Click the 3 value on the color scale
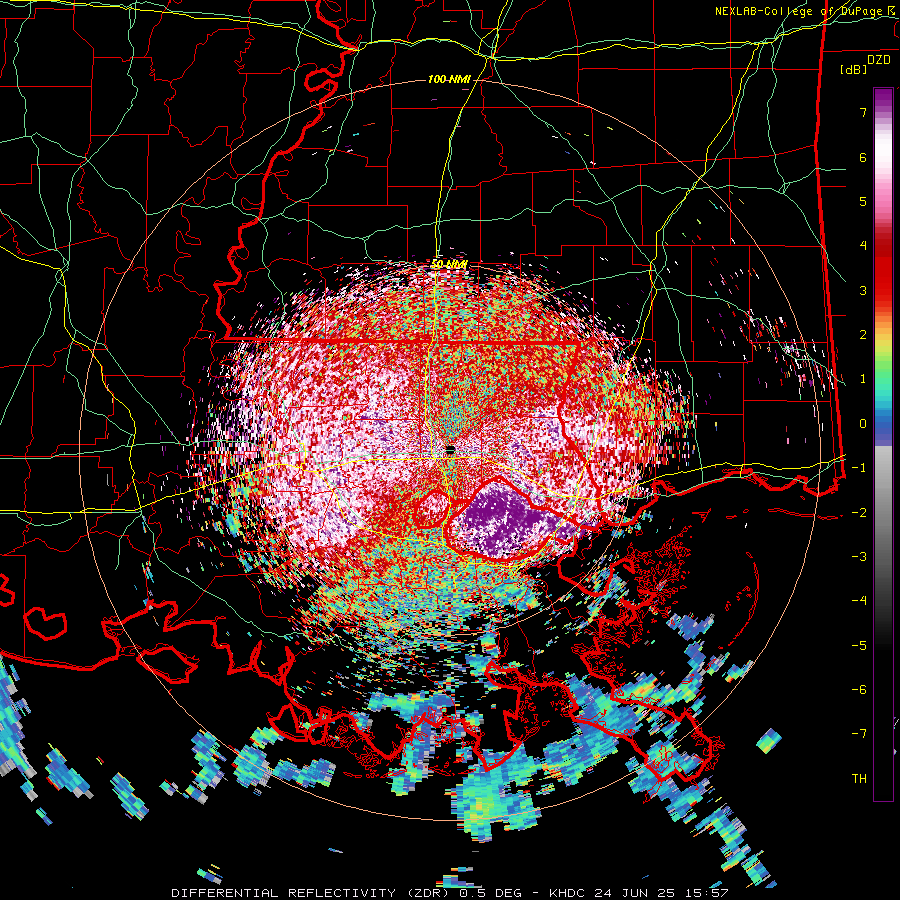Viewport: 900px width, 900px height. click(x=863, y=290)
